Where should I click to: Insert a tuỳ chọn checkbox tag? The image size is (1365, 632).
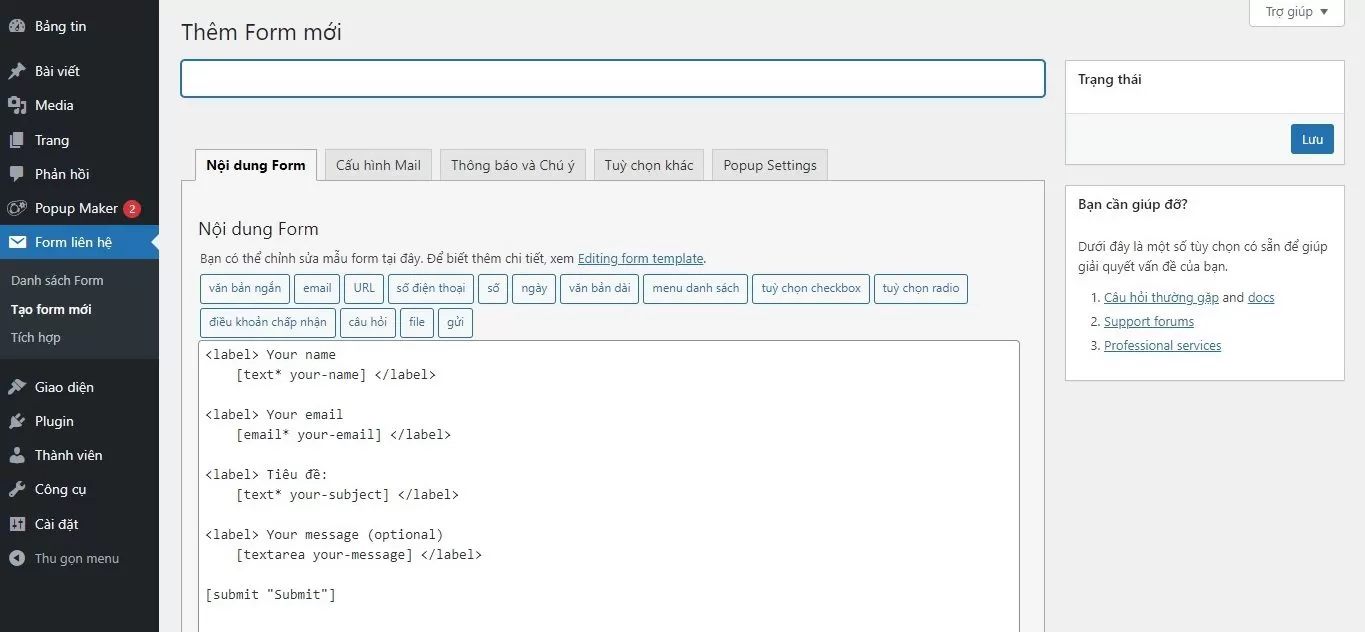click(x=811, y=288)
